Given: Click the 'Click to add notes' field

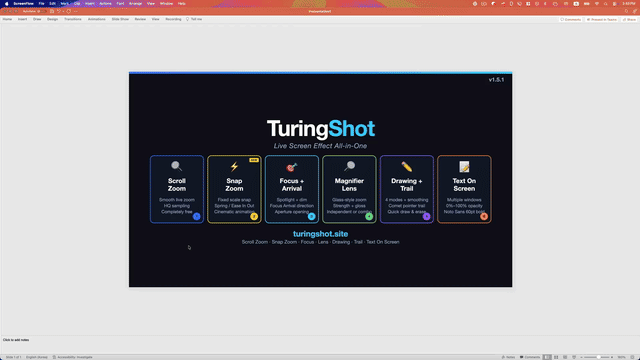Looking at the screenshot, I should click(16, 340).
